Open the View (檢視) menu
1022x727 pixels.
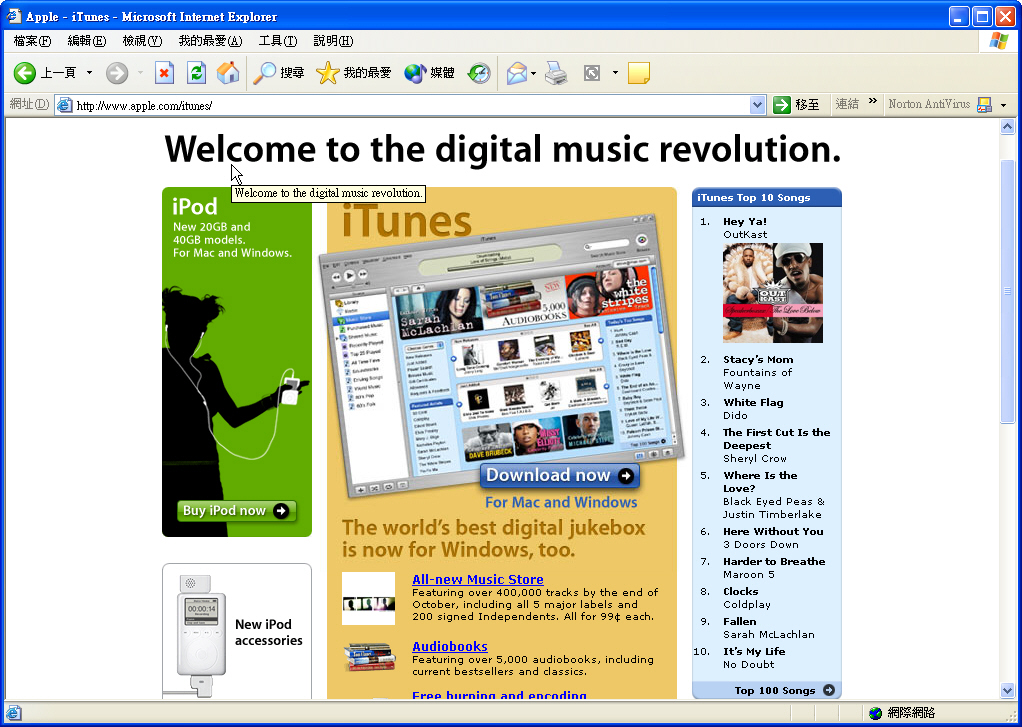click(x=142, y=41)
